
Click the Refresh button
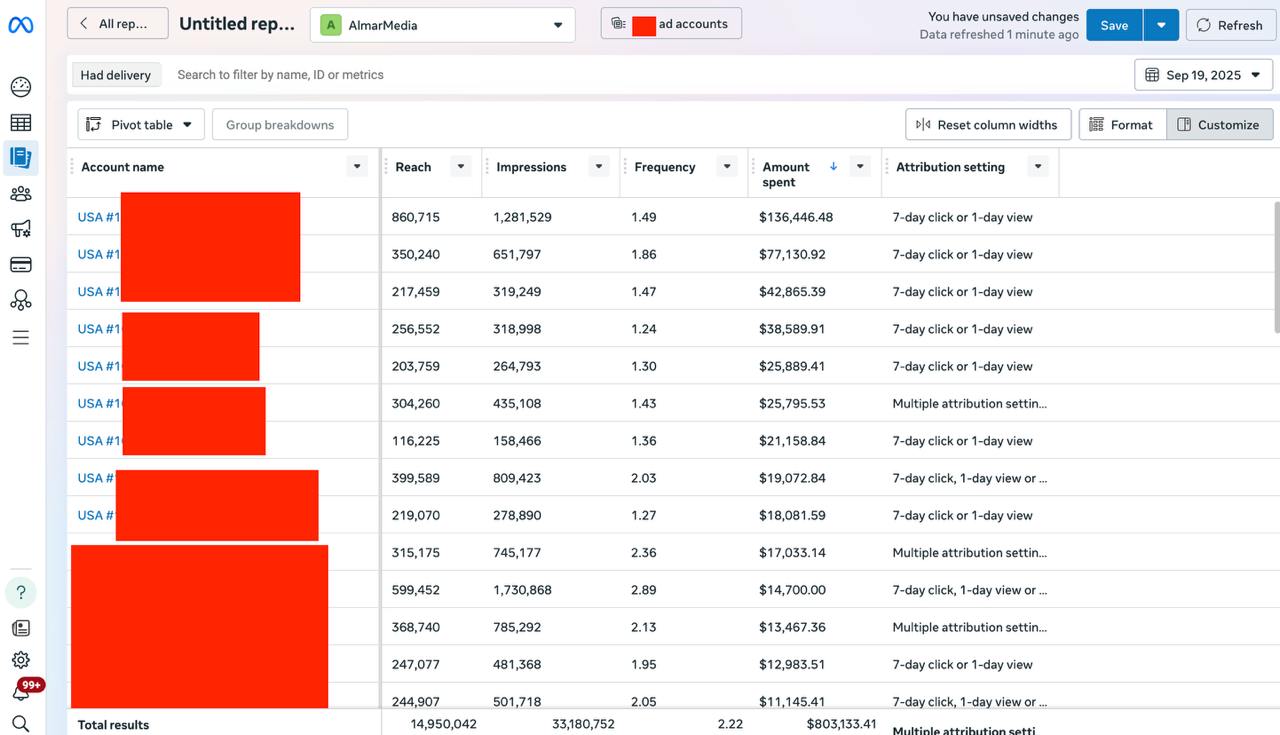pyautogui.click(x=1230, y=25)
